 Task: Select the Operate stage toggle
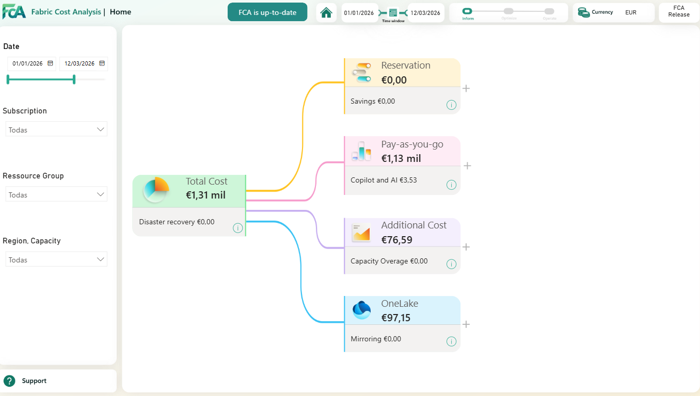[x=550, y=11]
